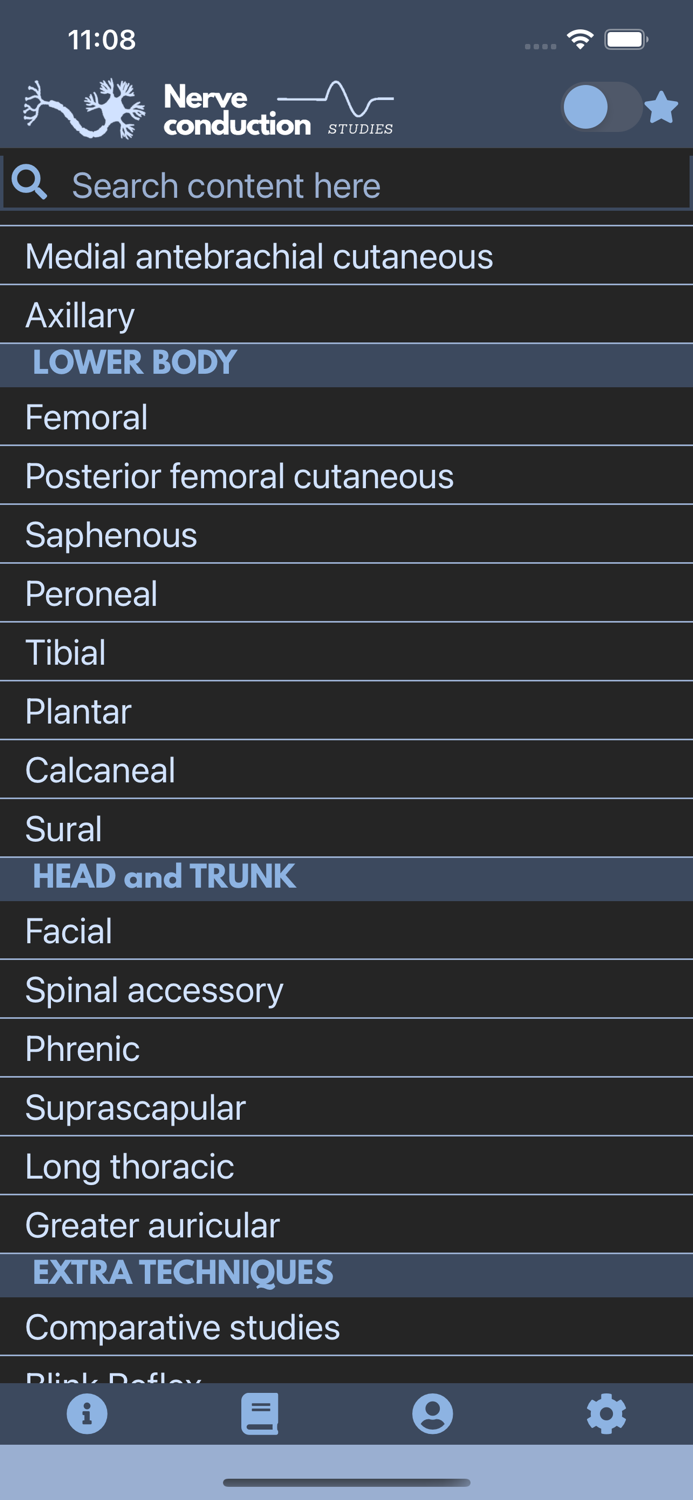Tap the neuron app logo

85,108
